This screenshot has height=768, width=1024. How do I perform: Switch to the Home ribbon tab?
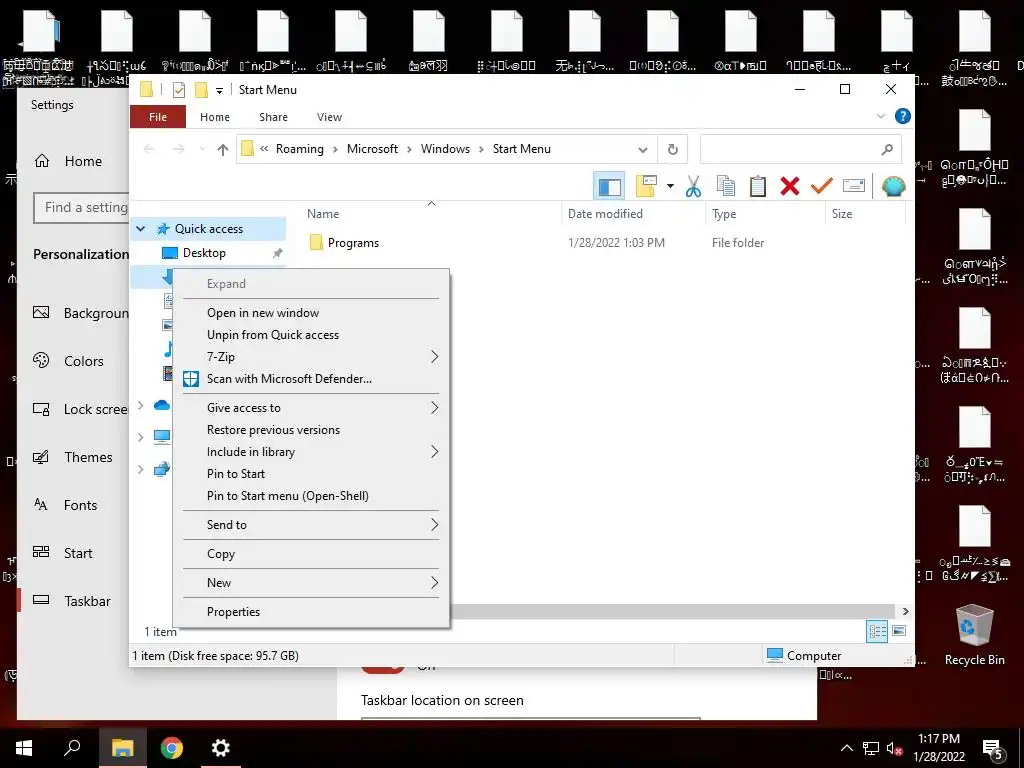[215, 117]
